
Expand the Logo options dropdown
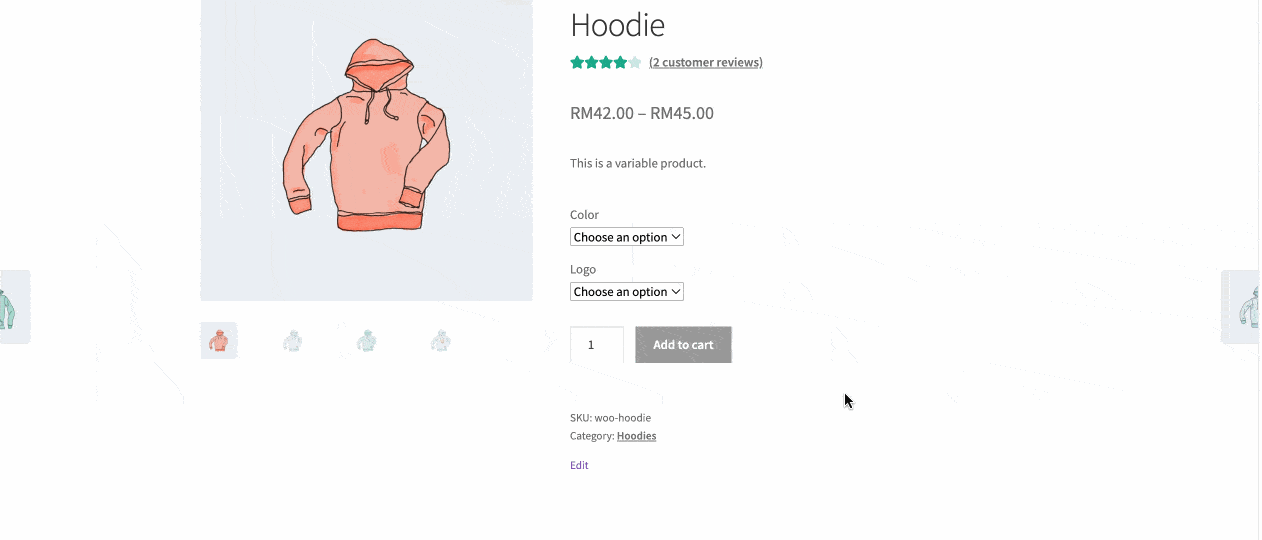626,292
